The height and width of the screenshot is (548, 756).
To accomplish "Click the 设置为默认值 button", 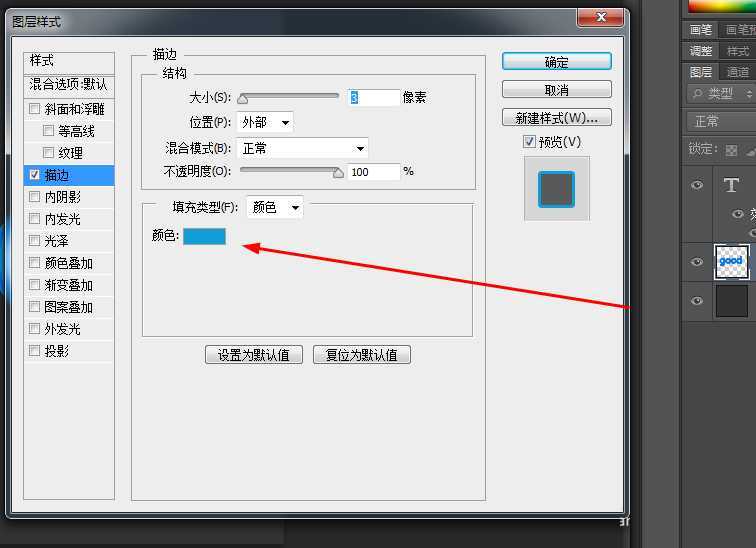I will pyautogui.click(x=254, y=355).
